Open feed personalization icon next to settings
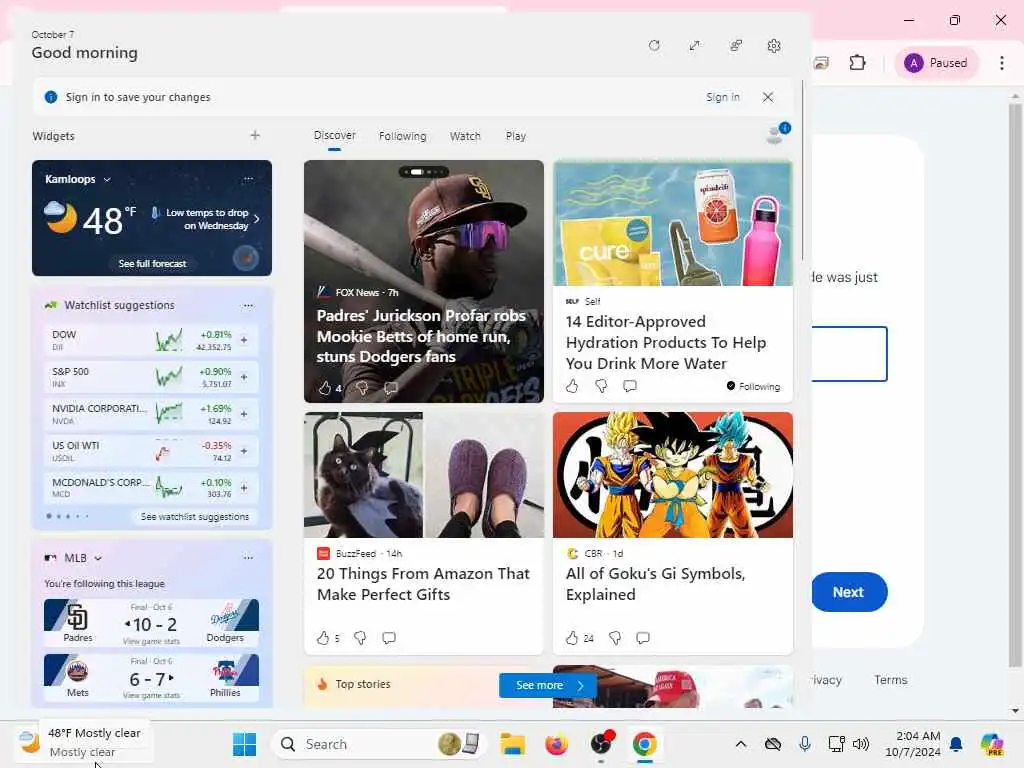This screenshot has height=768, width=1024. point(736,46)
